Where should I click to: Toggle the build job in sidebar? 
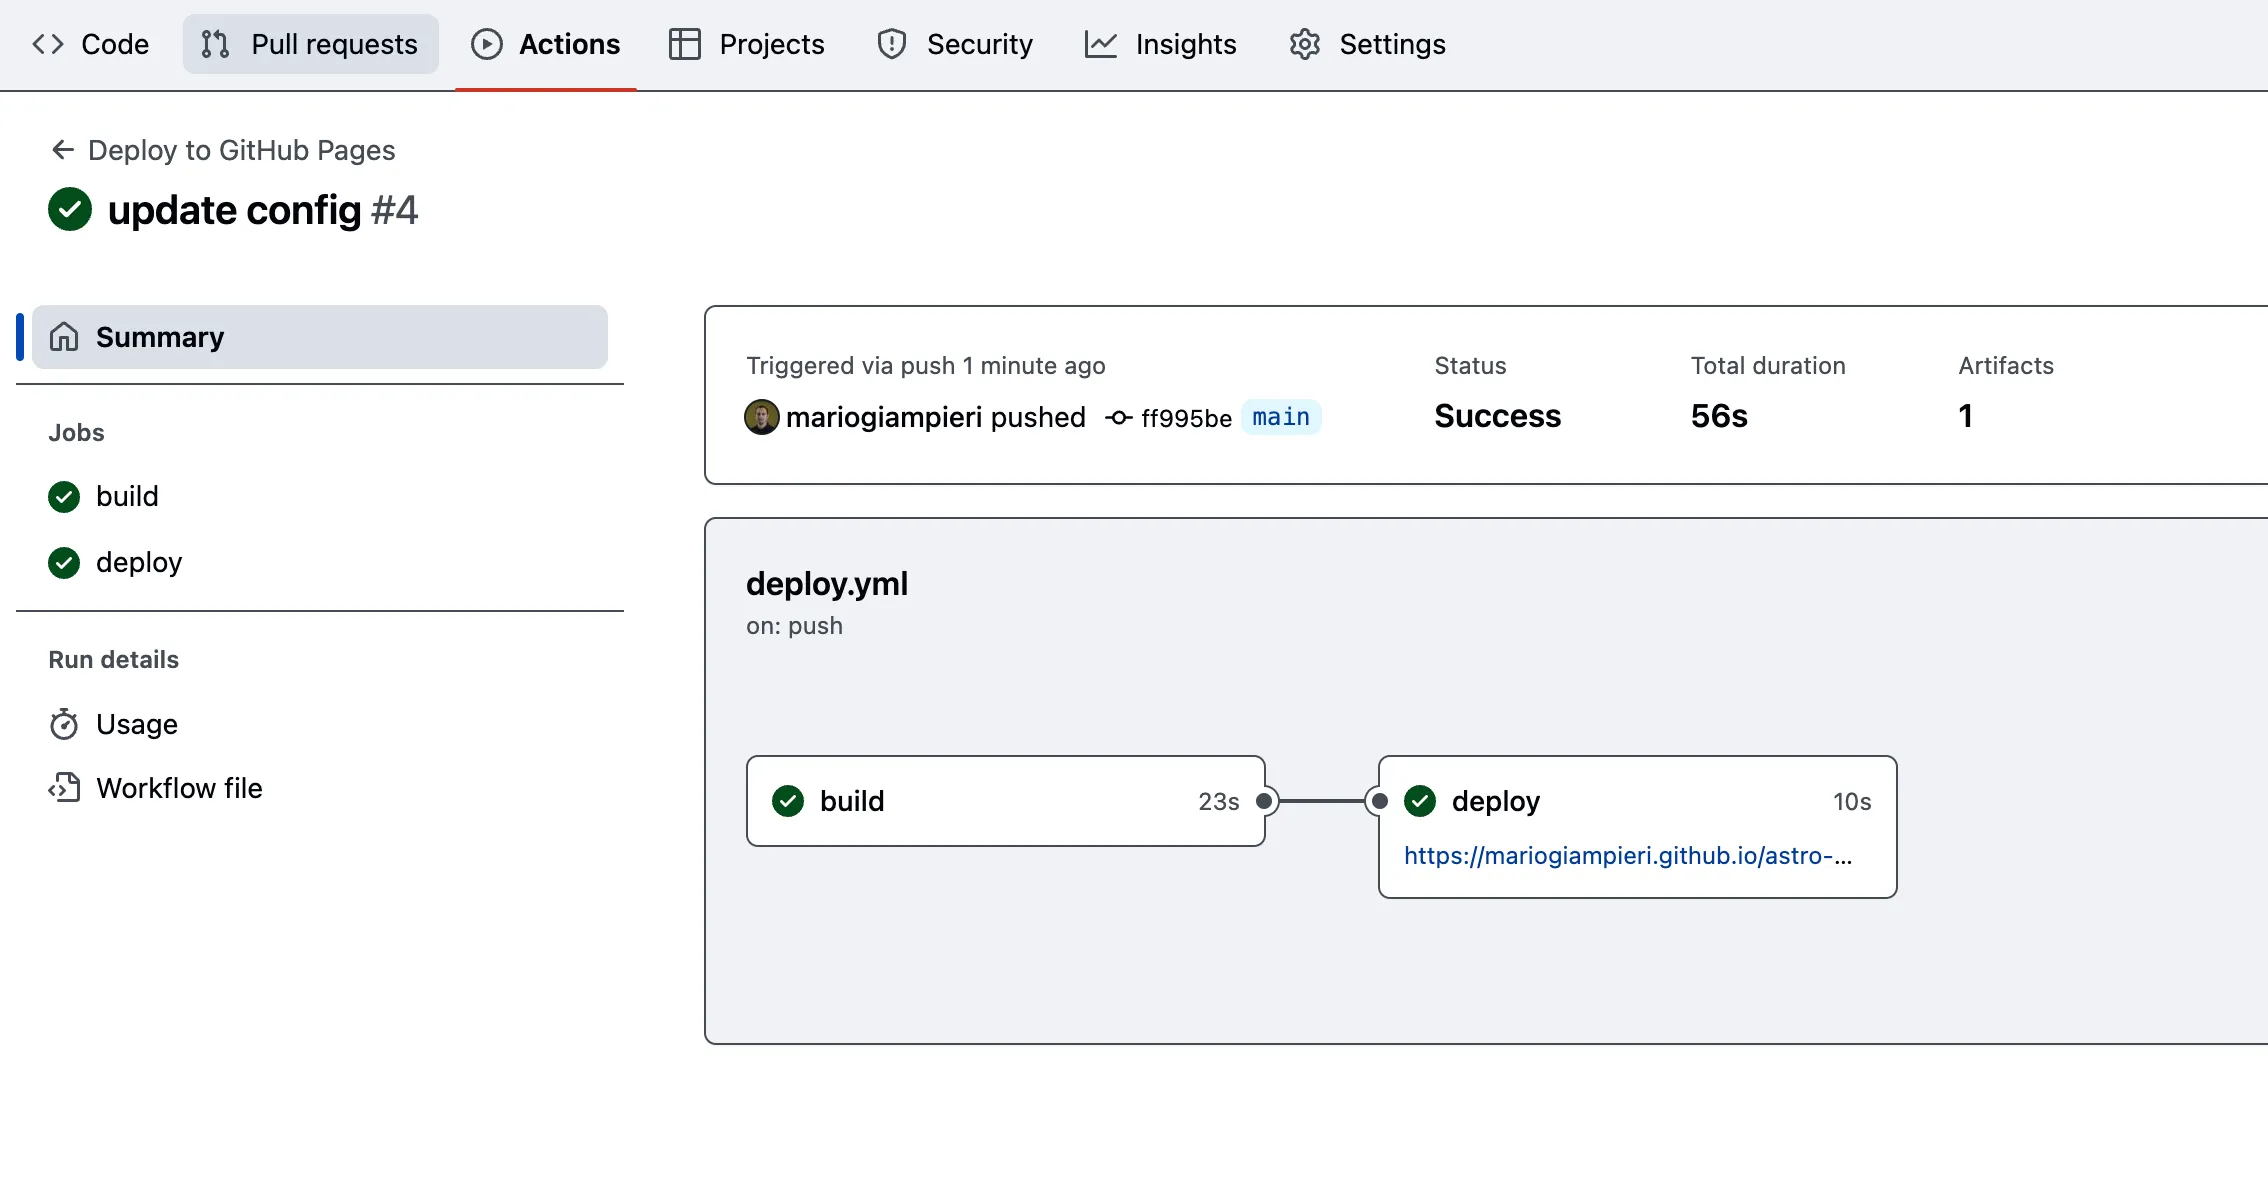(x=128, y=495)
